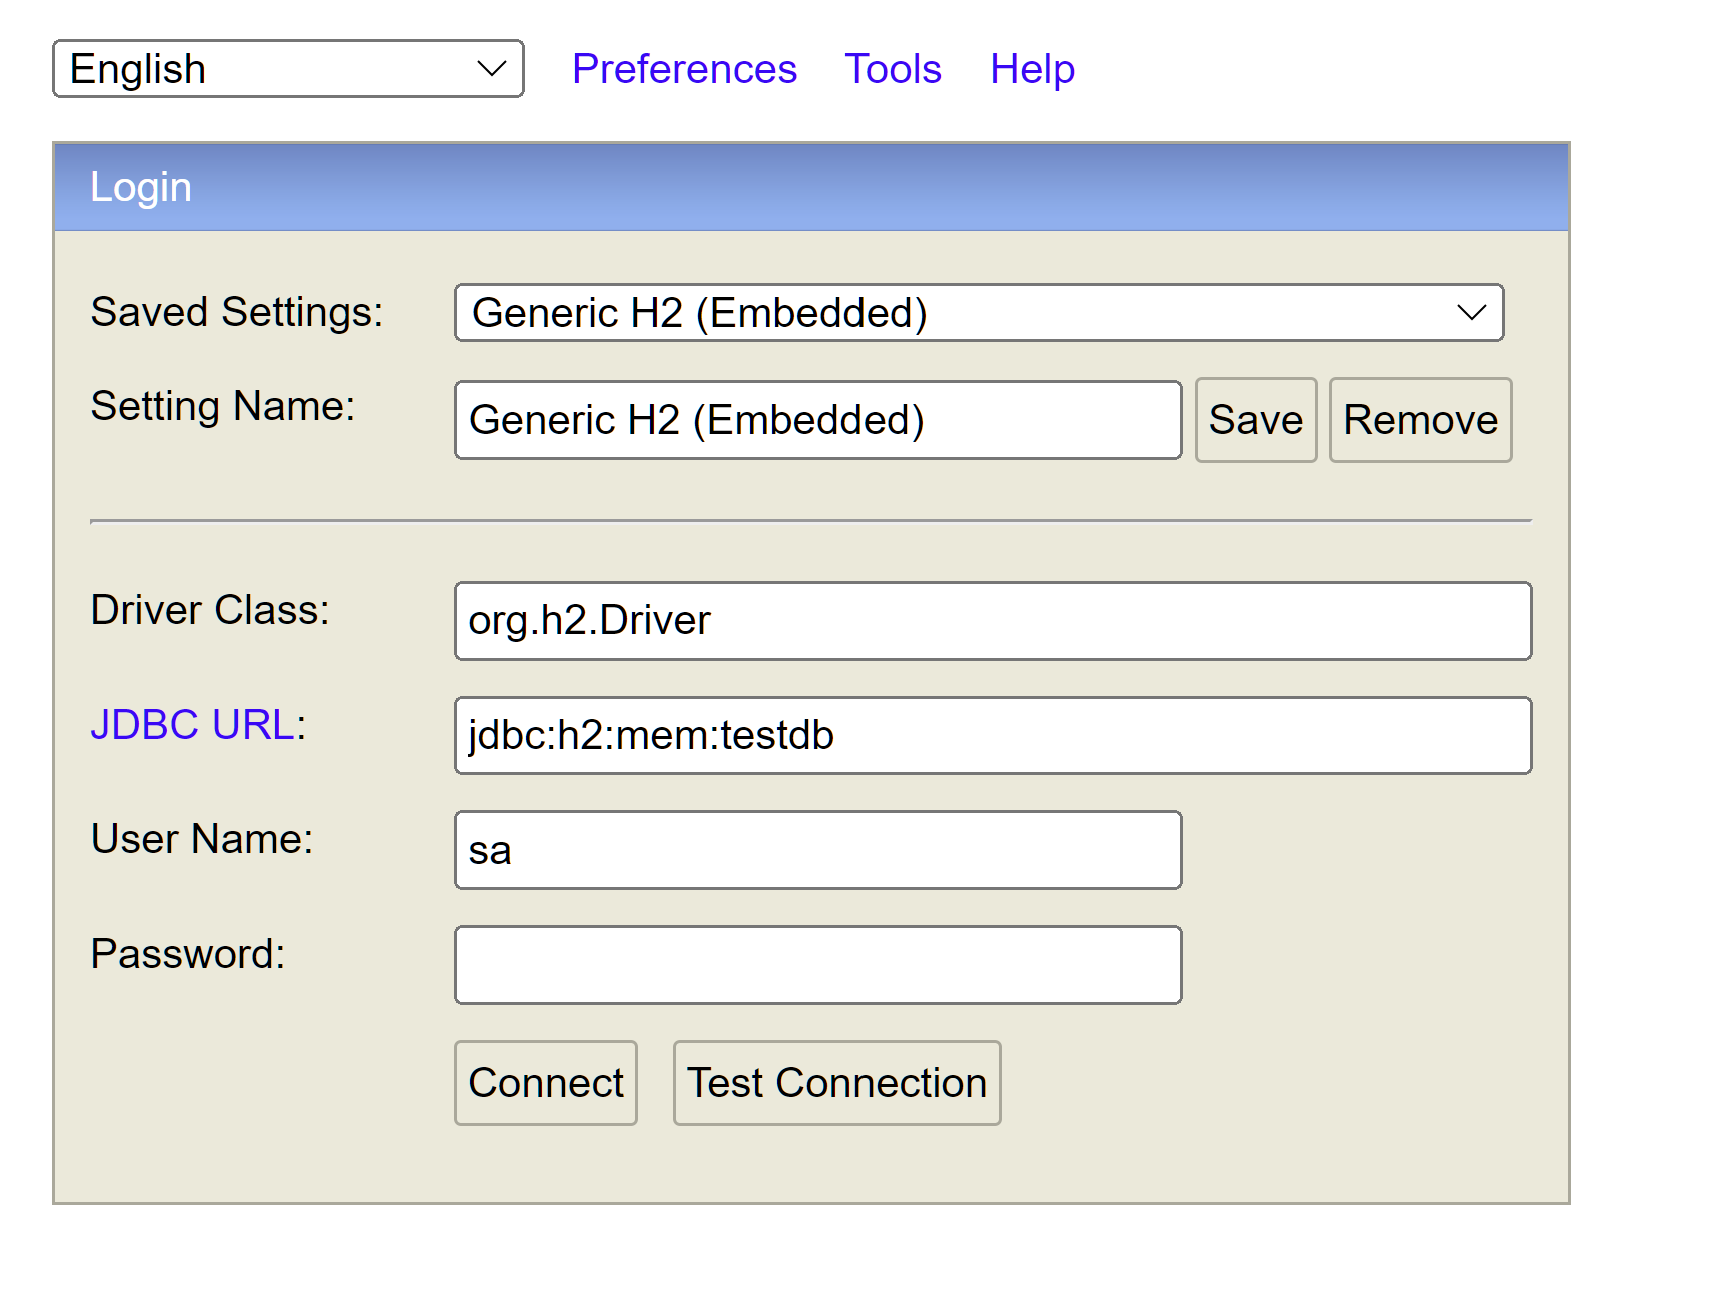Focus the User Name field containing sa

coord(817,850)
